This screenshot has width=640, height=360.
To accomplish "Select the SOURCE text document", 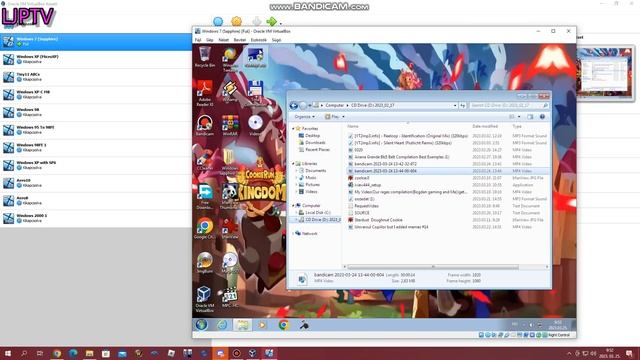I will 362,213.
